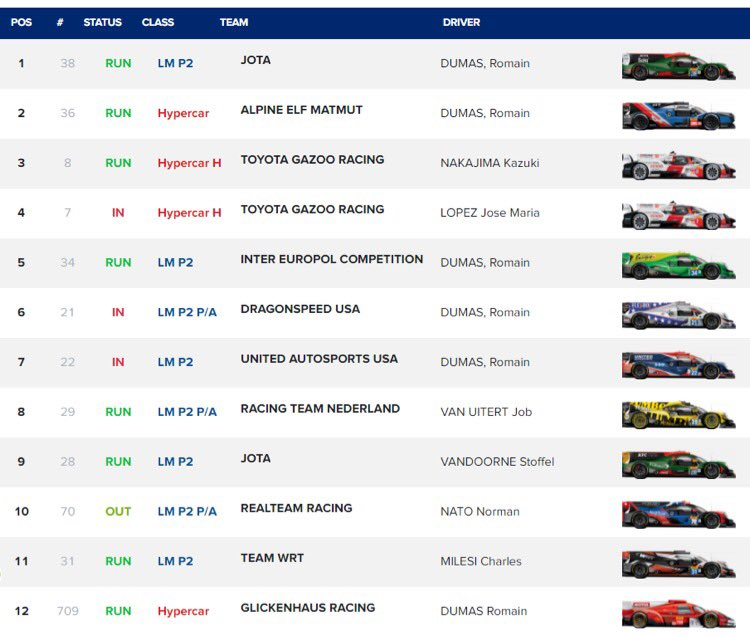This screenshot has height=636, width=750.
Task: Click JOTA team name in position 1 row
Action: pos(255,60)
